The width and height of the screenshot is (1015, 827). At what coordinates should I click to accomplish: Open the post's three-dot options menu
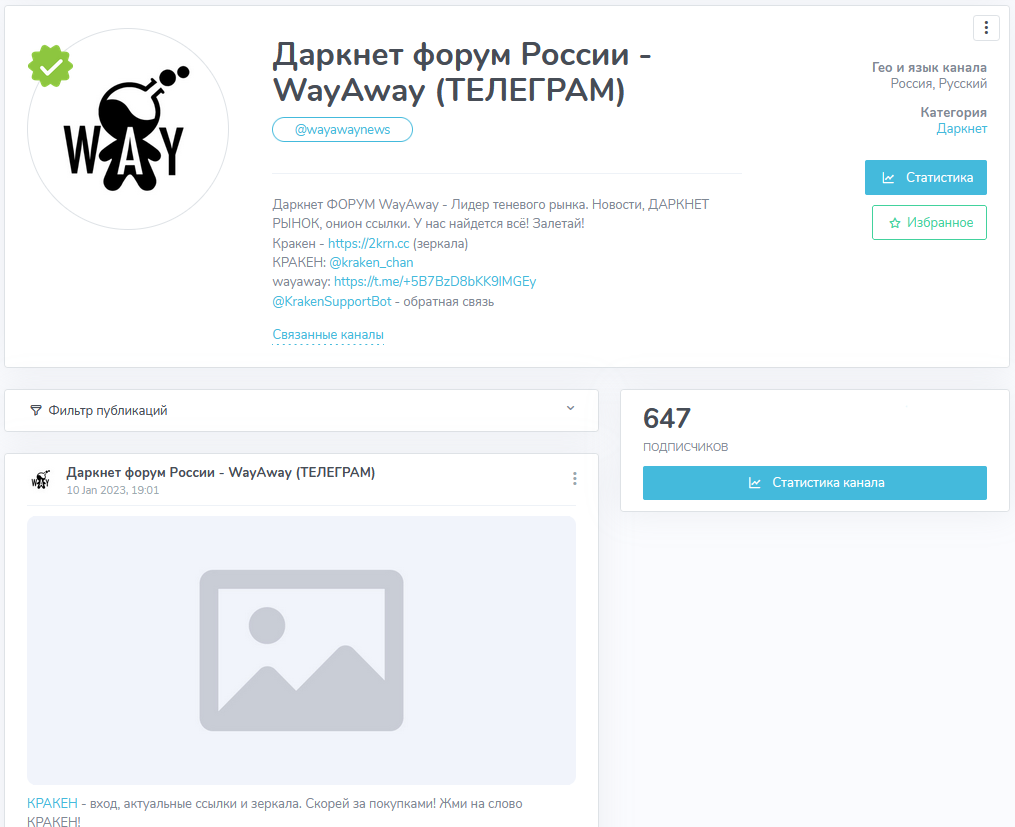pos(574,479)
